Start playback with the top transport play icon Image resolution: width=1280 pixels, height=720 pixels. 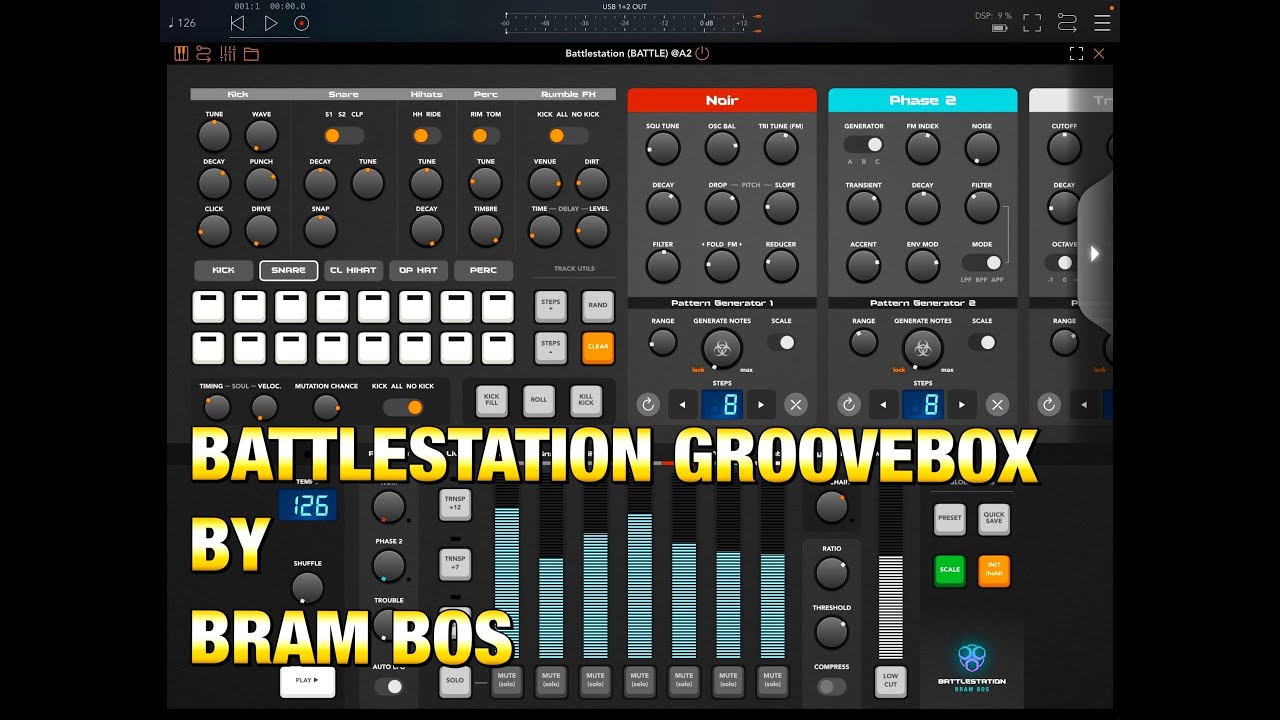tap(271, 23)
